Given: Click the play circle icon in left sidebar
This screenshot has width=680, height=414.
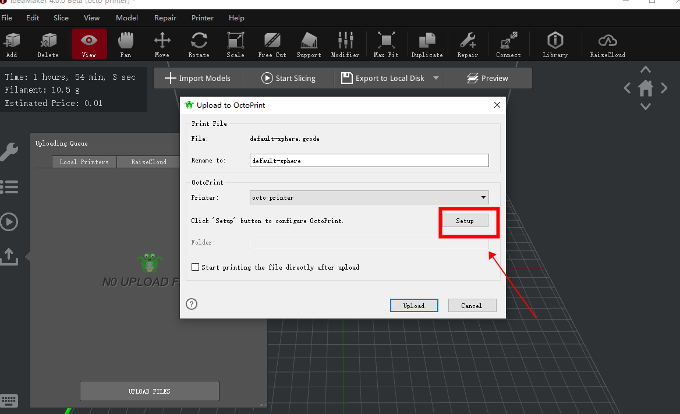Looking at the screenshot, I should coord(9,222).
